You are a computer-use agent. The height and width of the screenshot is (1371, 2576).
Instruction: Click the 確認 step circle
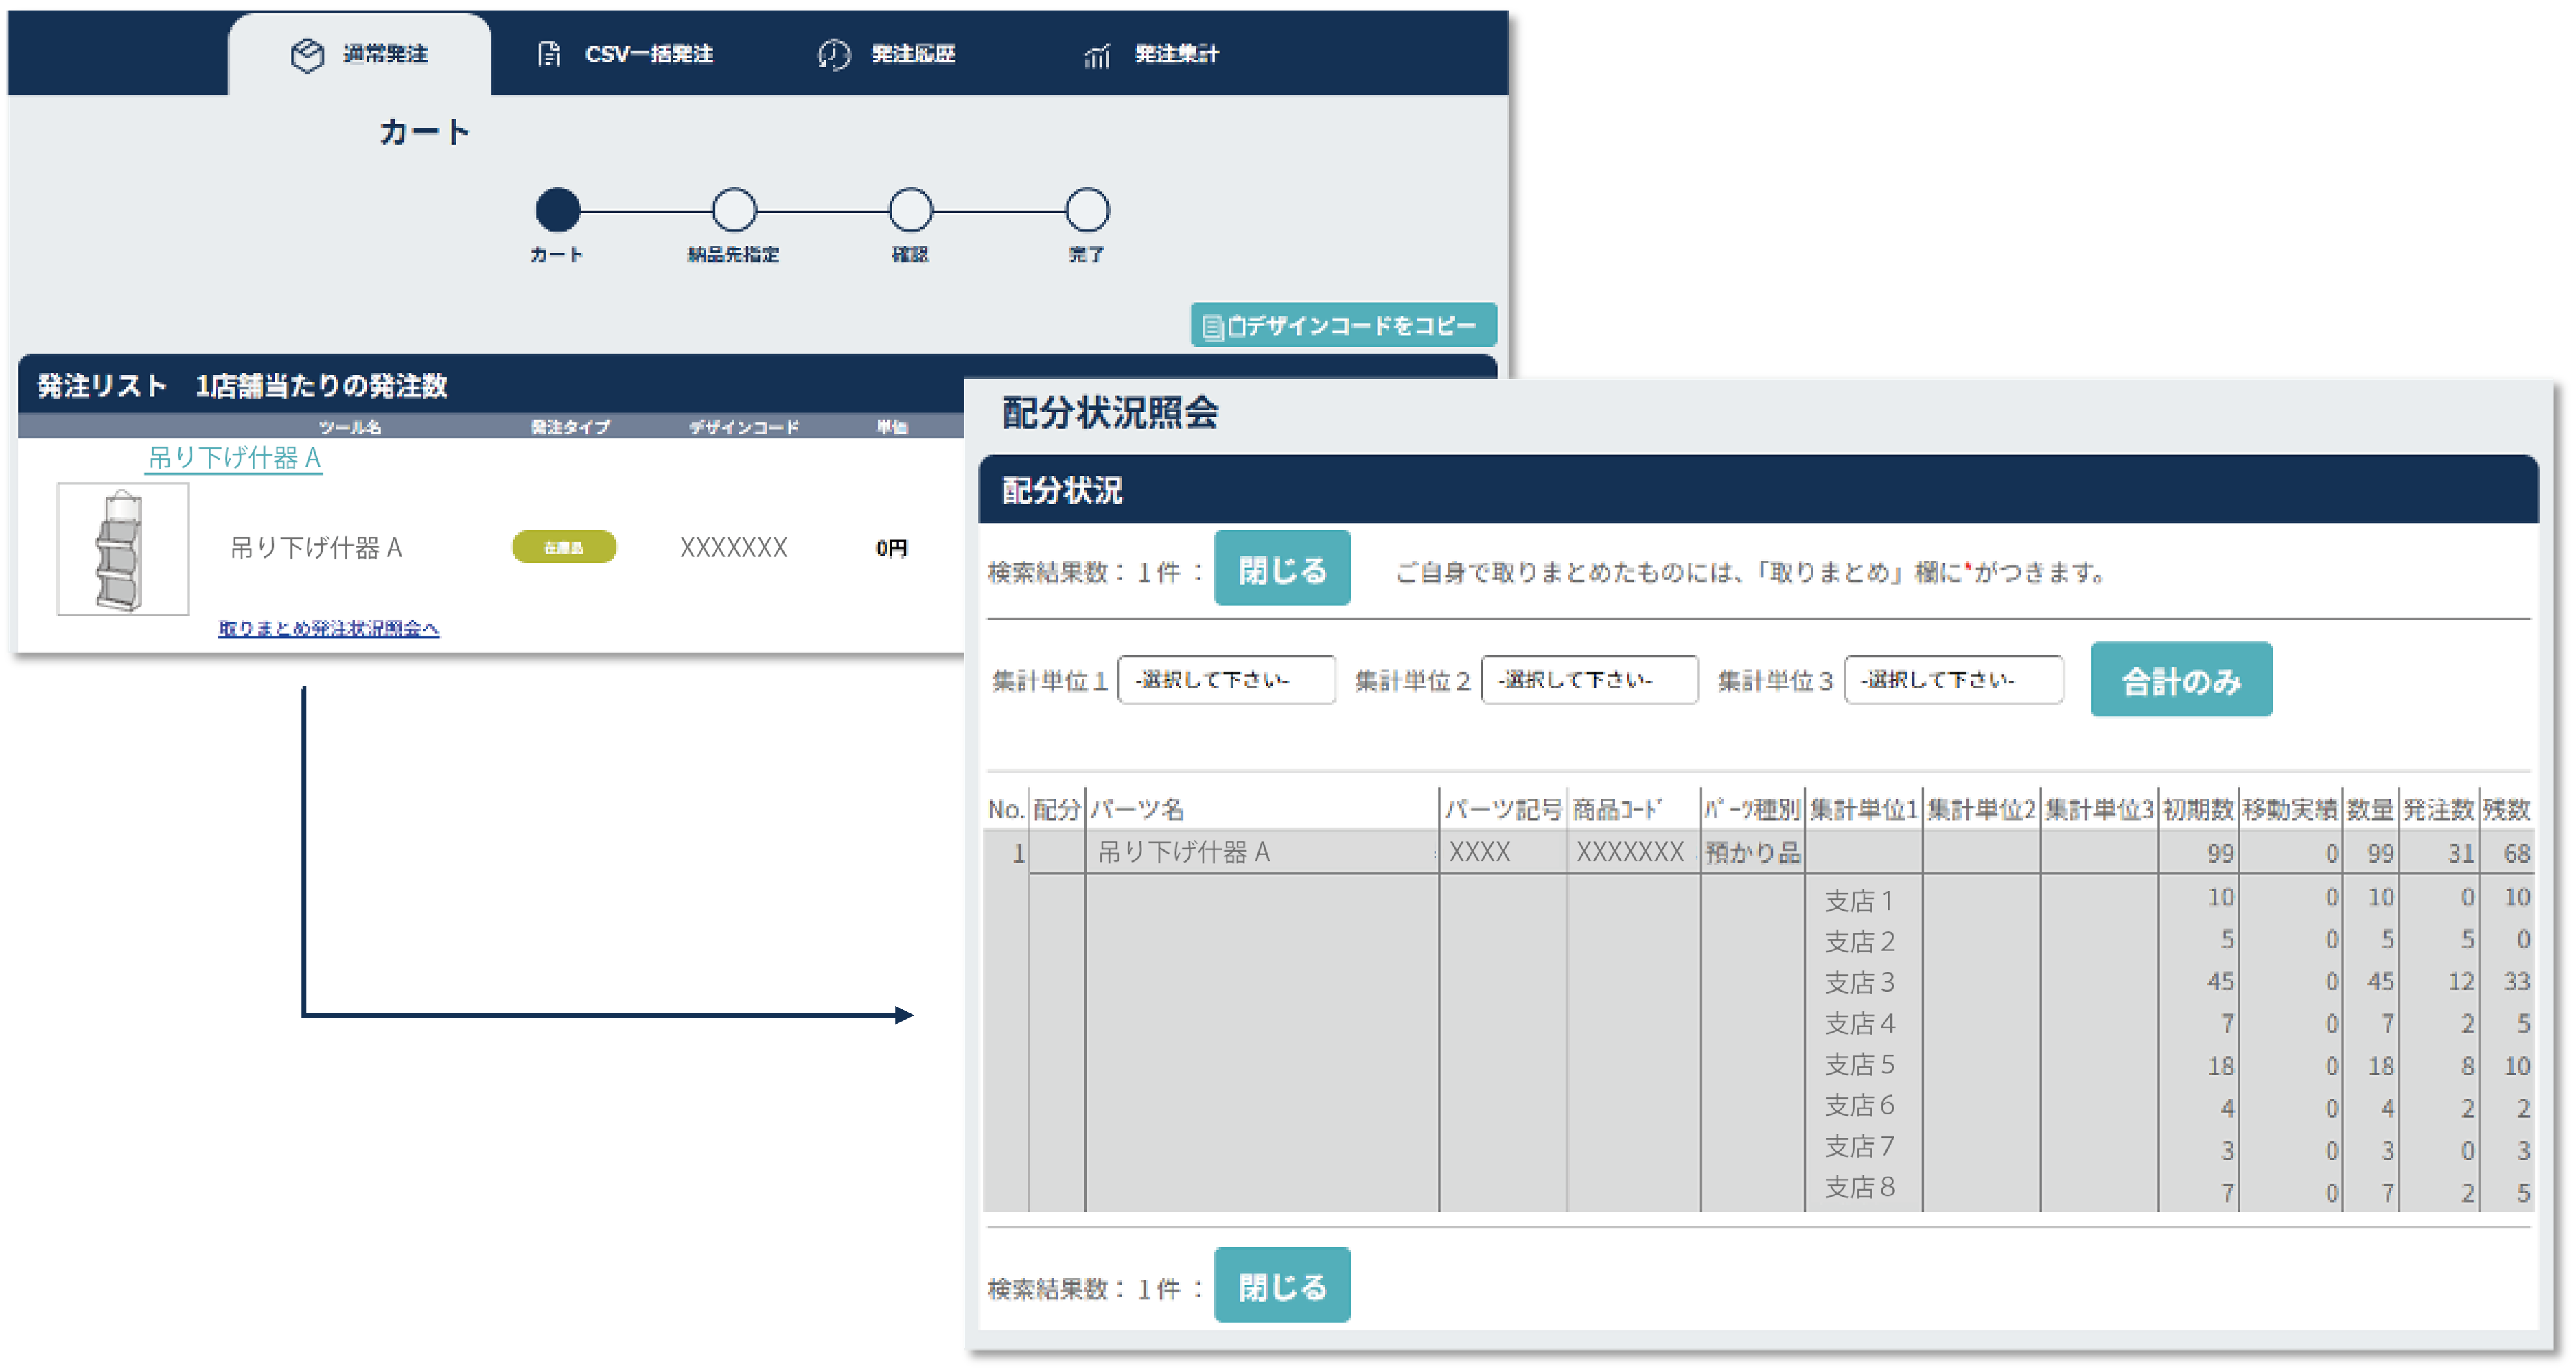(910, 210)
